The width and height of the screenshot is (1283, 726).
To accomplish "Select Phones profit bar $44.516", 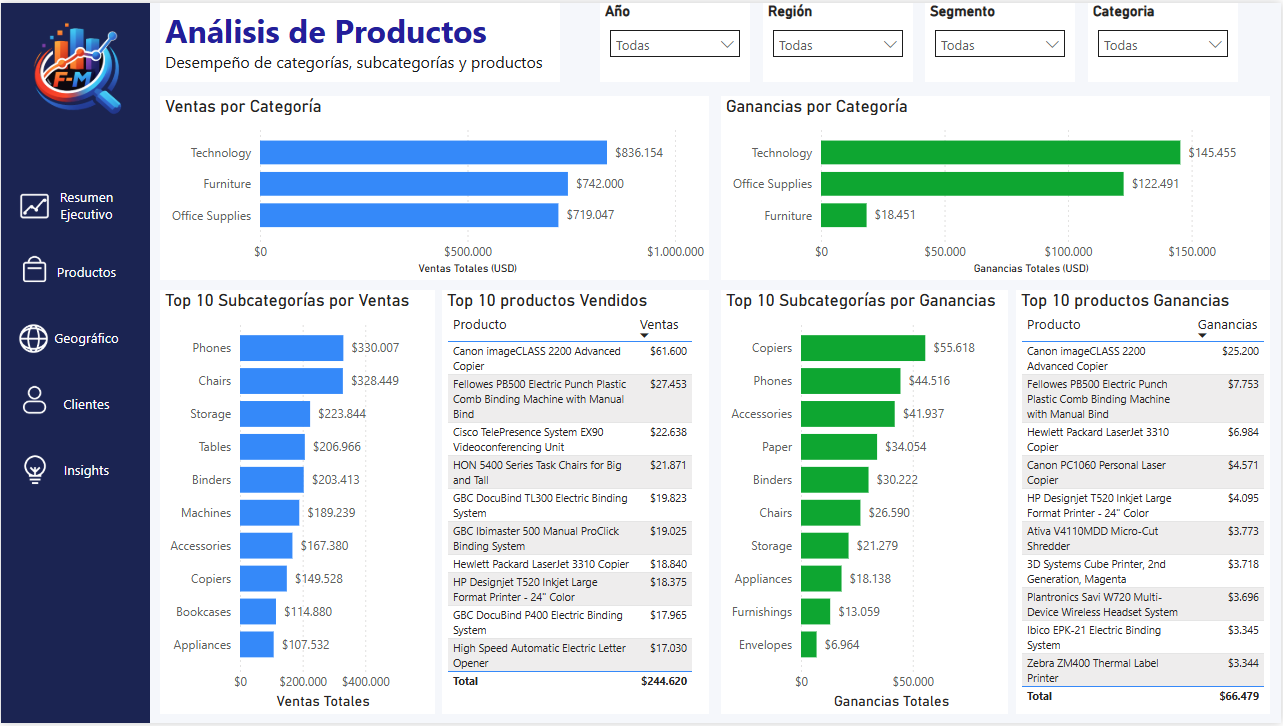I will click(851, 381).
